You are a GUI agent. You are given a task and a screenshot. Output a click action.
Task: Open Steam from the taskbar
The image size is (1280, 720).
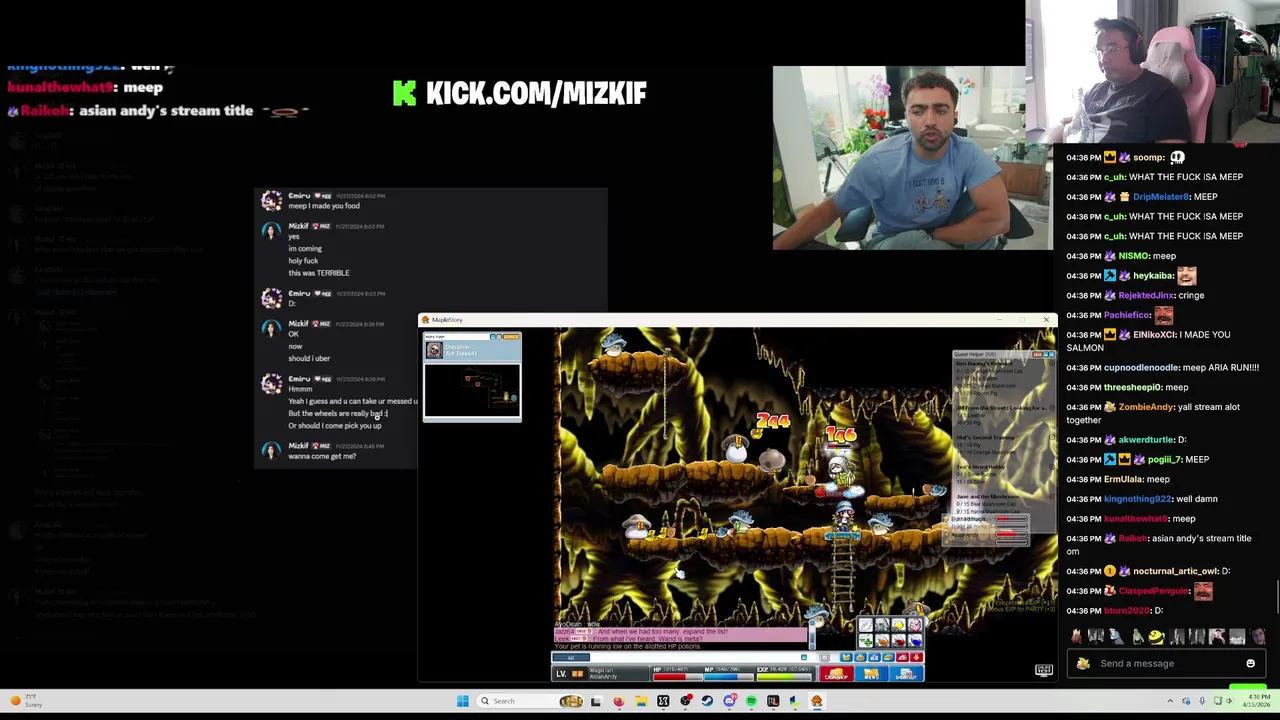click(707, 701)
